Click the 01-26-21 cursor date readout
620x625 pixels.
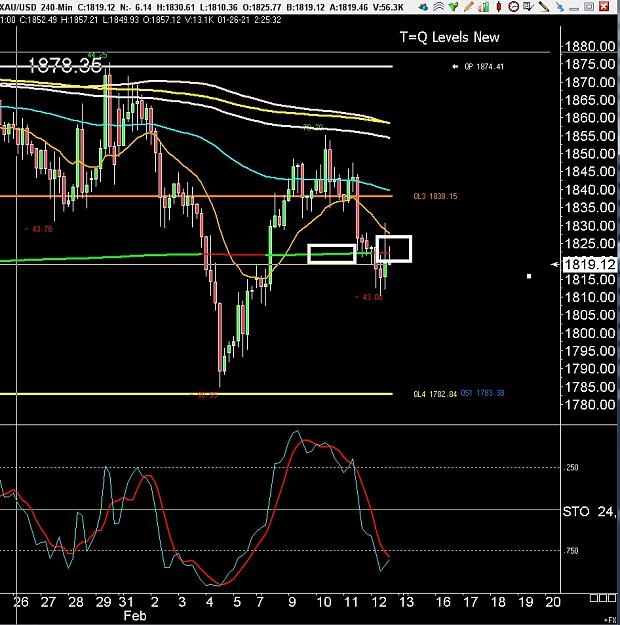coord(233,20)
